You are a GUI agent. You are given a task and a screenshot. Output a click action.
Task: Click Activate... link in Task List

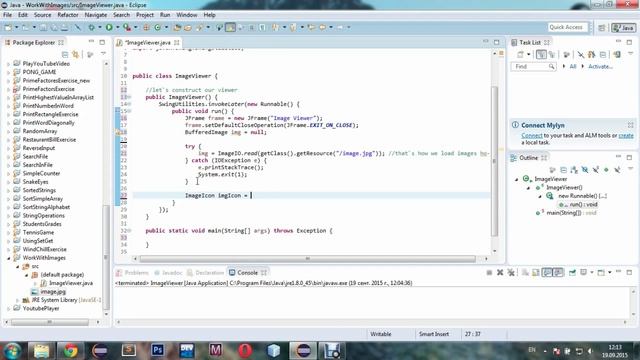pos(600,67)
